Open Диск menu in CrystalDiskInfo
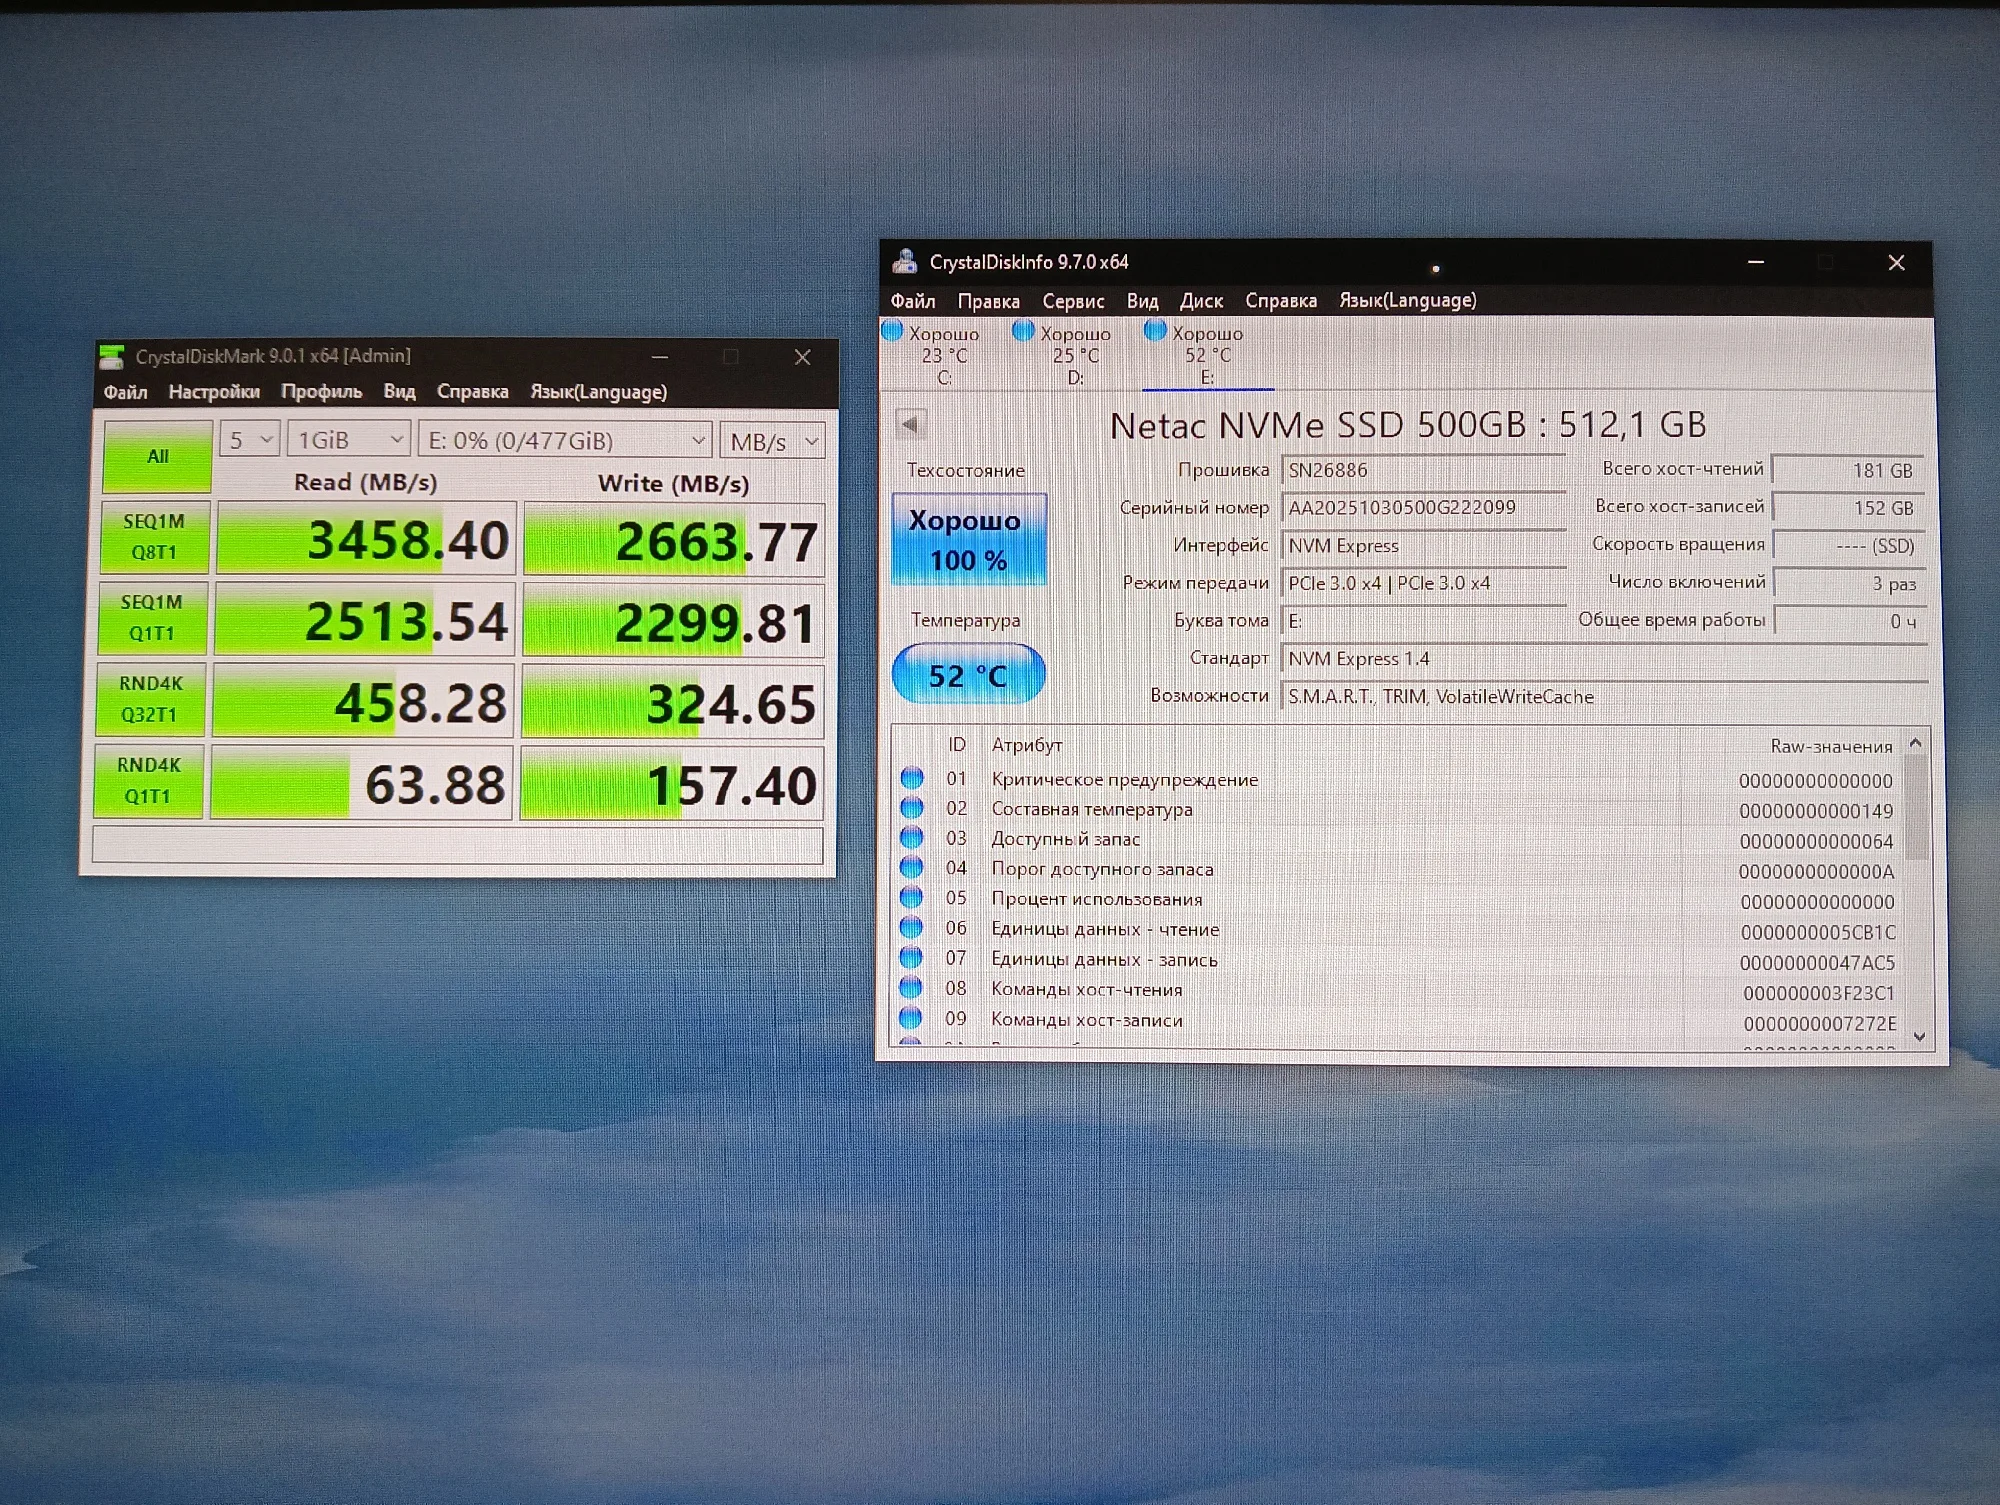Image resolution: width=2000 pixels, height=1505 pixels. (x=1201, y=301)
